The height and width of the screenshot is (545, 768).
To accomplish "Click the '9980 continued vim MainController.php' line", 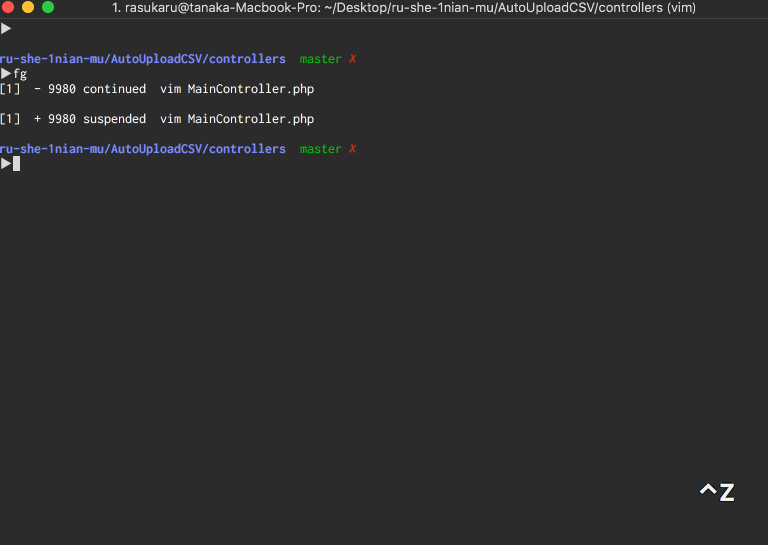I will tap(157, 89).
